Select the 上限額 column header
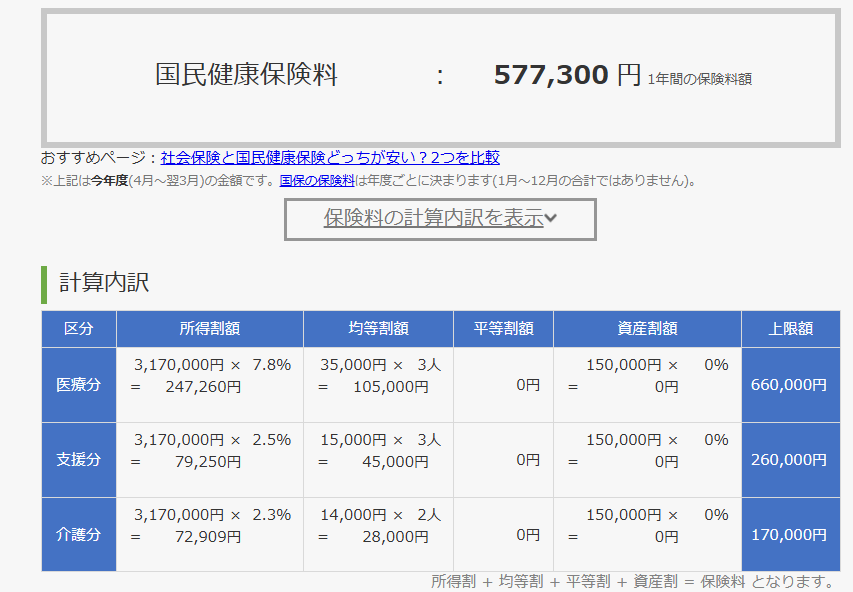Viewport: 853px width, 592px height. 790,328
